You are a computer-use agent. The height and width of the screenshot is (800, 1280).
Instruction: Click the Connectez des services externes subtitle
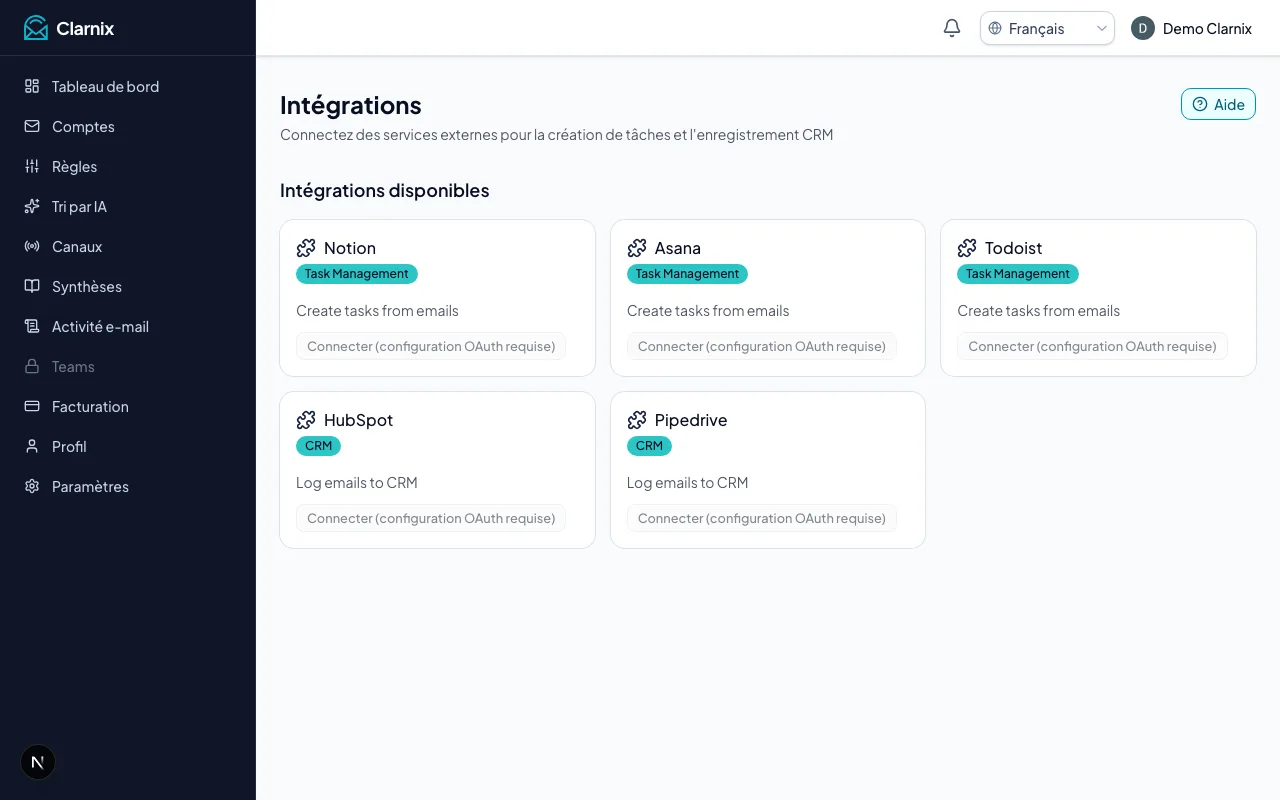(x=556, y=134)
